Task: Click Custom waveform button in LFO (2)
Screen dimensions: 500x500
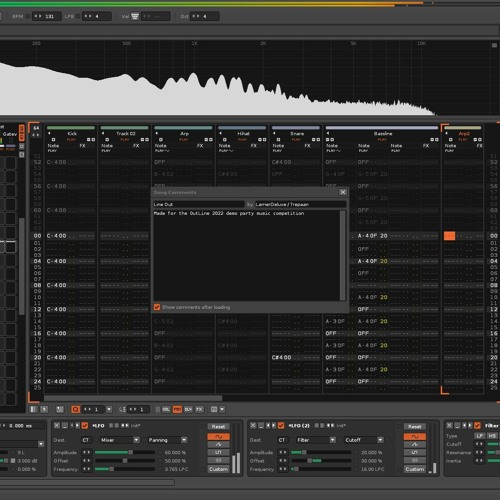Action: pyautogui.click(x=415, y=469)
